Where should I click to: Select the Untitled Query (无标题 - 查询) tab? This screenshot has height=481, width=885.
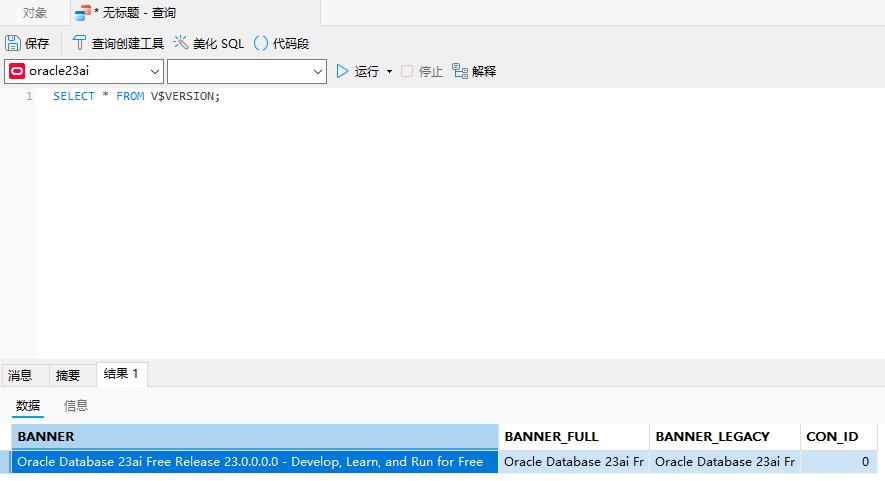click(195, 13)
